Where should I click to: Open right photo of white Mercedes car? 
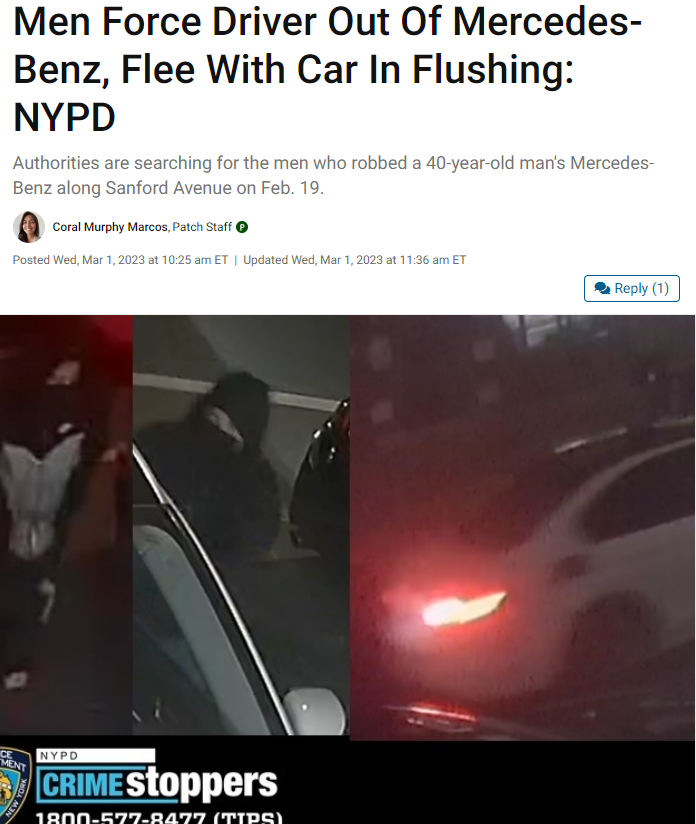pyautogui.click(x=523, y=528)
